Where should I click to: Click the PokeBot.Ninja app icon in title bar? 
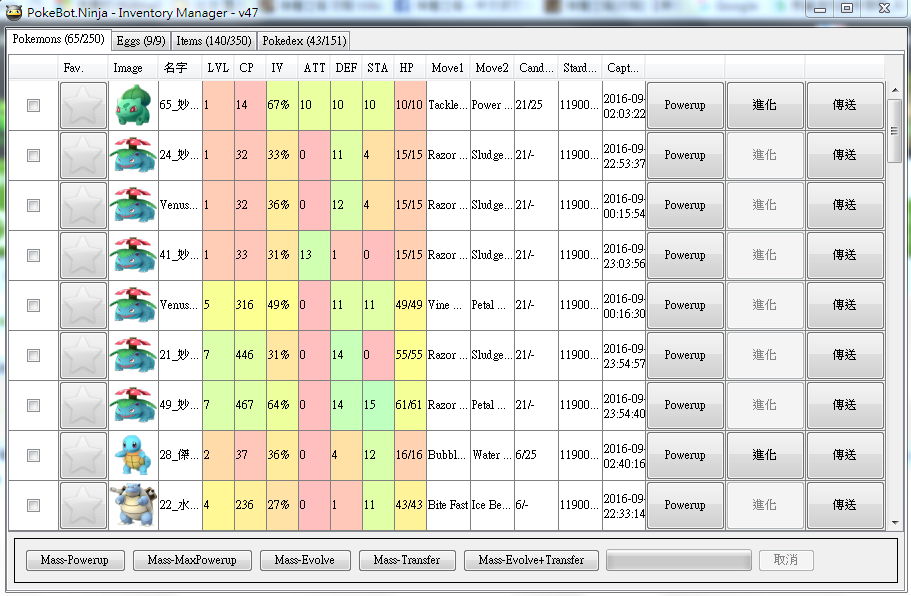[13, 12]
